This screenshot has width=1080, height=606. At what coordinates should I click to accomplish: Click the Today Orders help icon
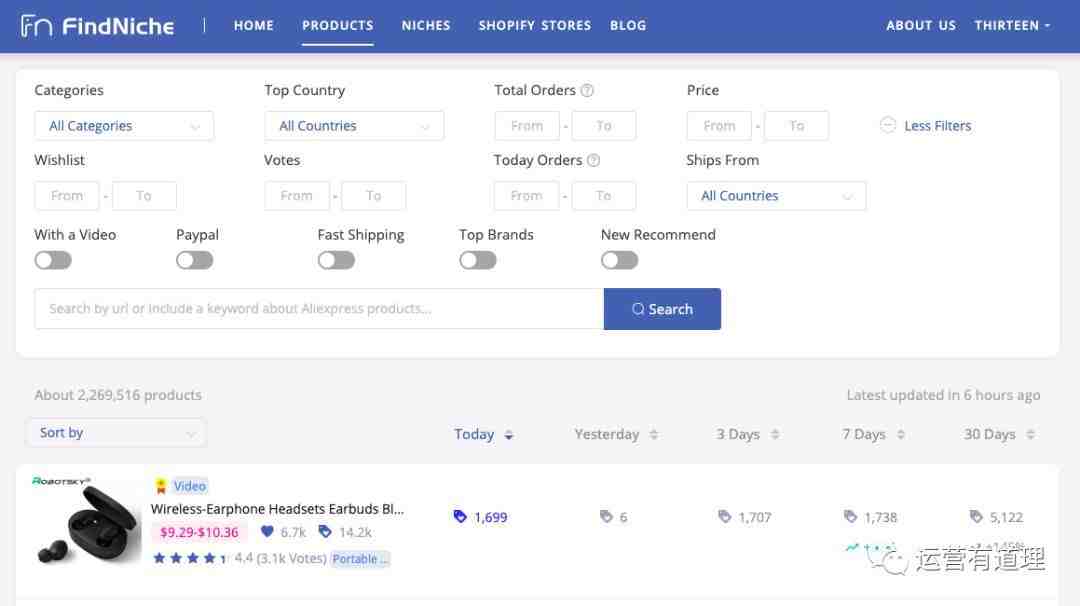593,160
